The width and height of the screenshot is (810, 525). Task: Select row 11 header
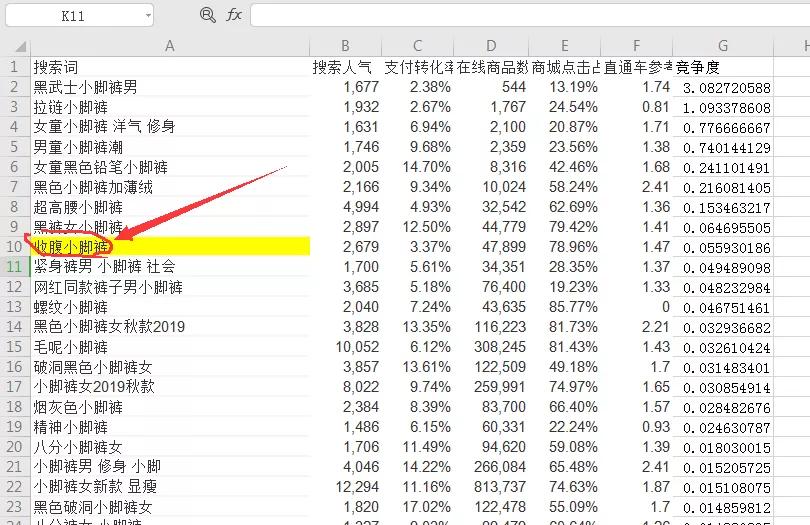pyautogui.click(x=14, y=267)
